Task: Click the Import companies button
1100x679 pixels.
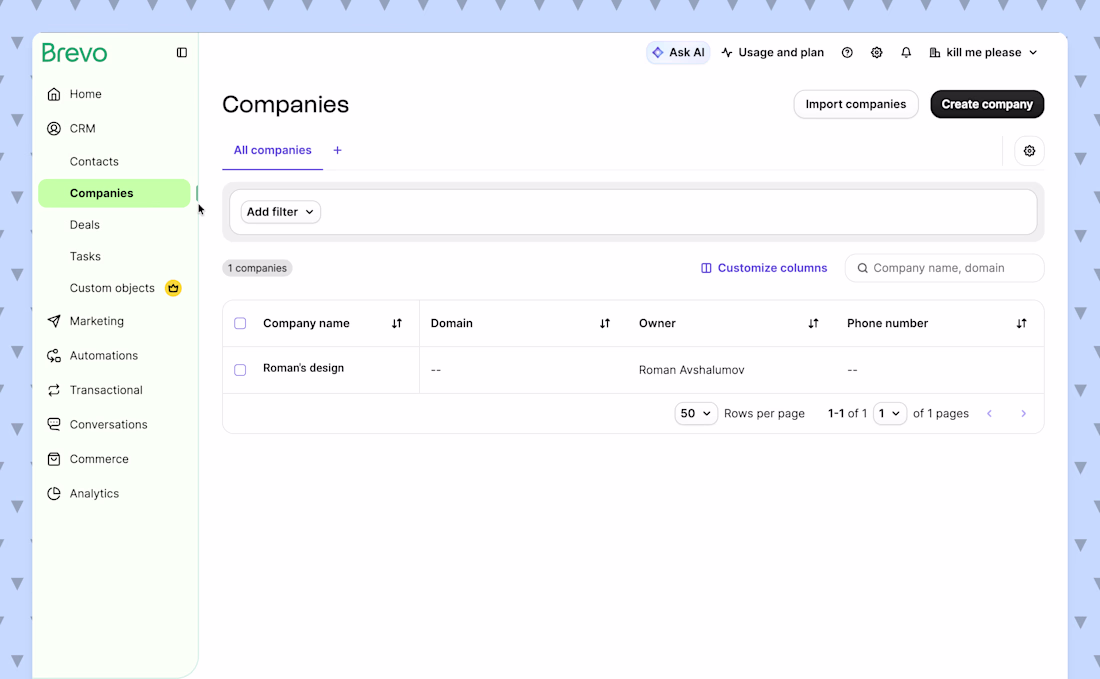Action: pyautogui.click(x=856, y=104)
